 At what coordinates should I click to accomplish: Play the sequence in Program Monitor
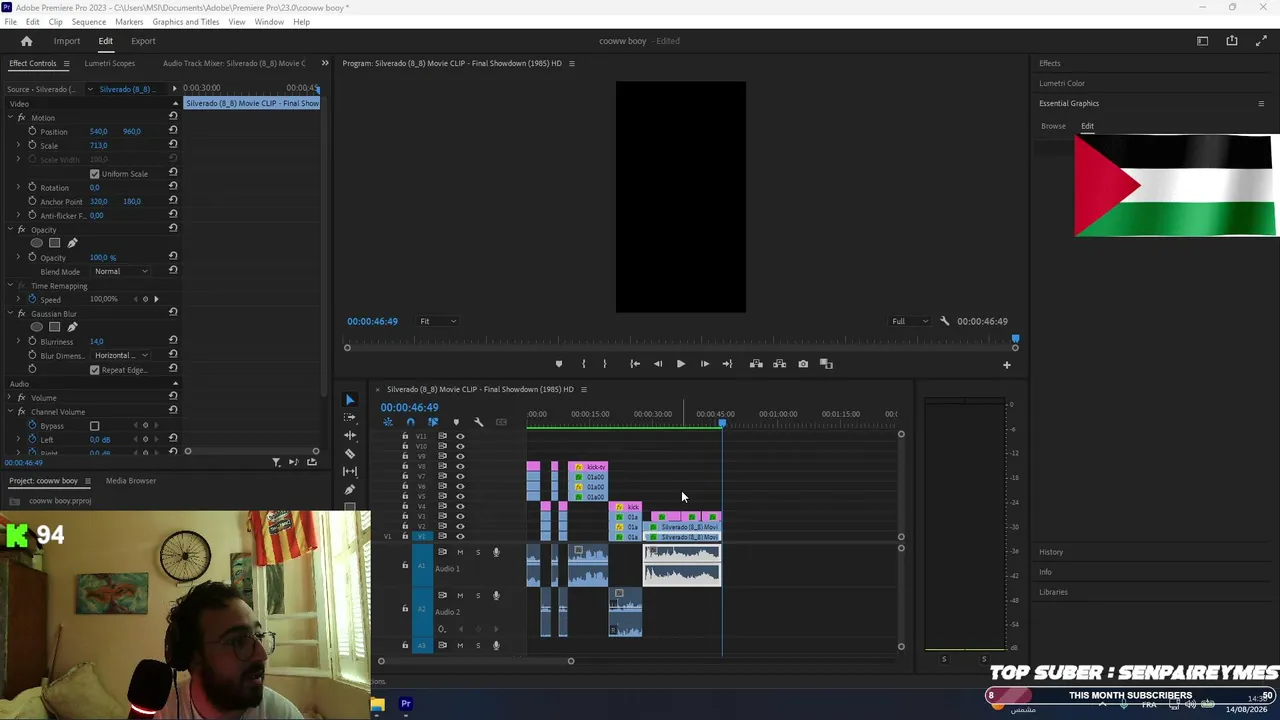click(681, 364)
